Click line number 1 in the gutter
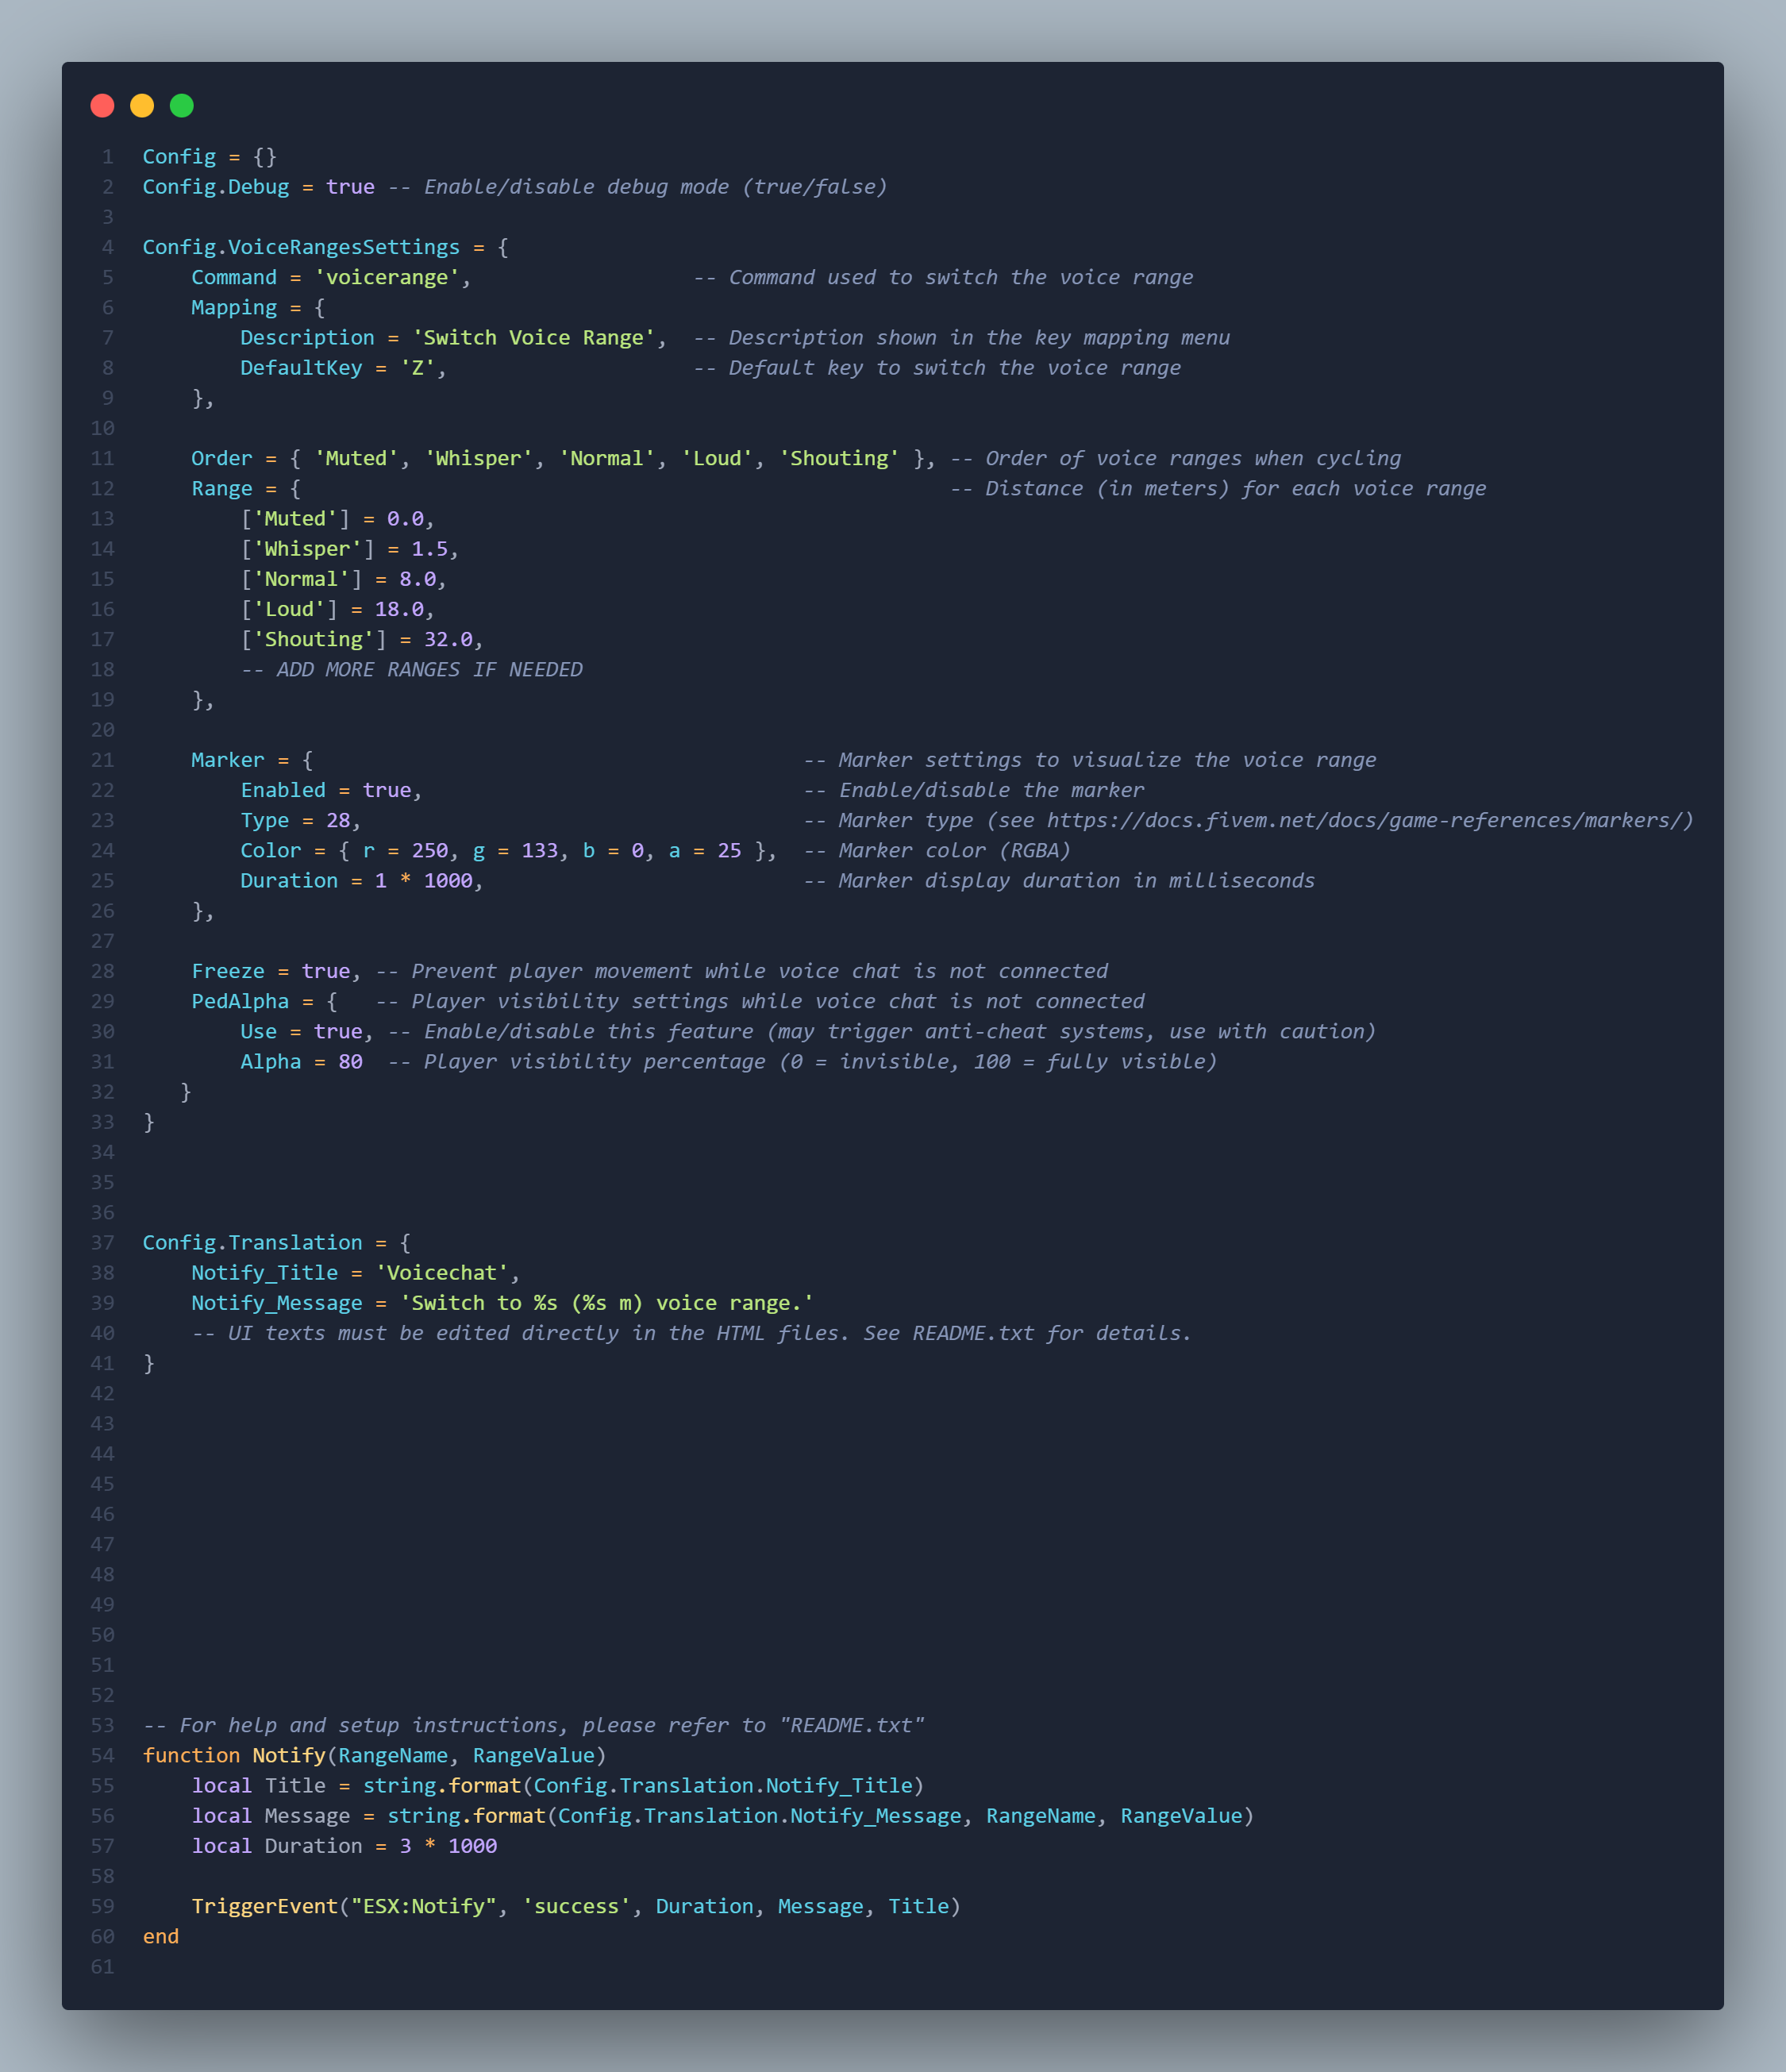 click(x=108, y=157)
